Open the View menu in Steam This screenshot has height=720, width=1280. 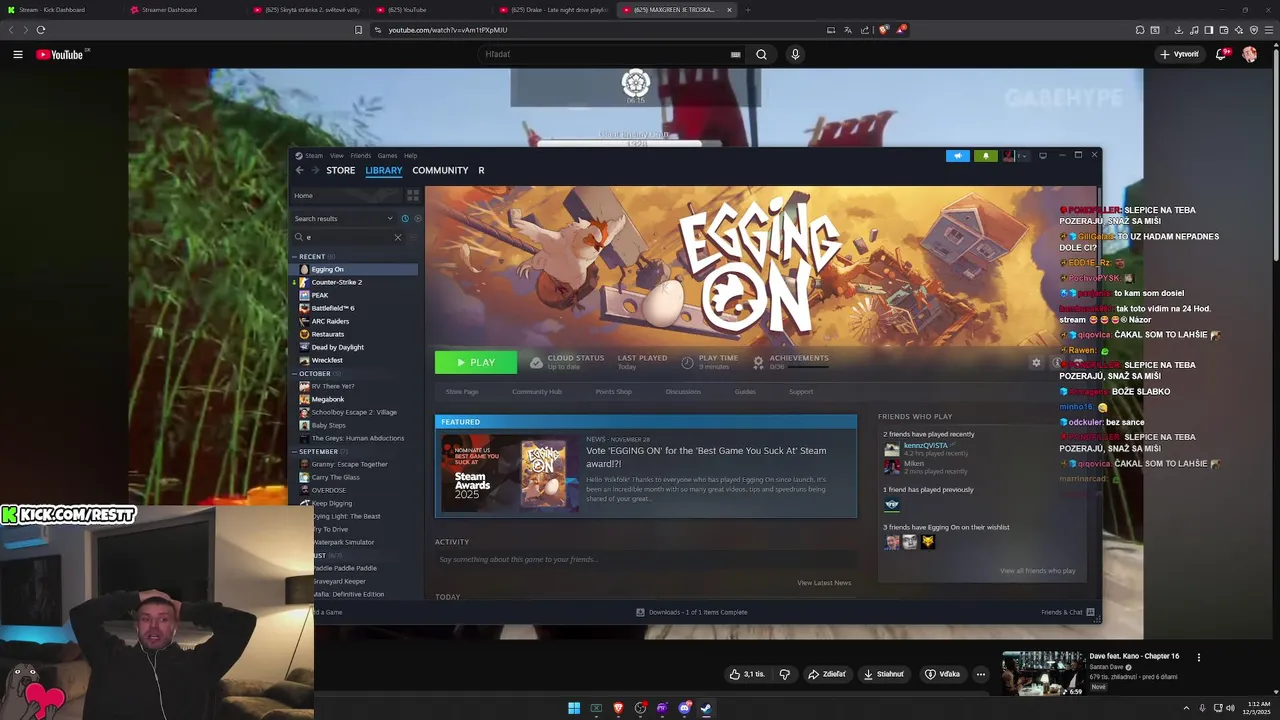point(337,156)
